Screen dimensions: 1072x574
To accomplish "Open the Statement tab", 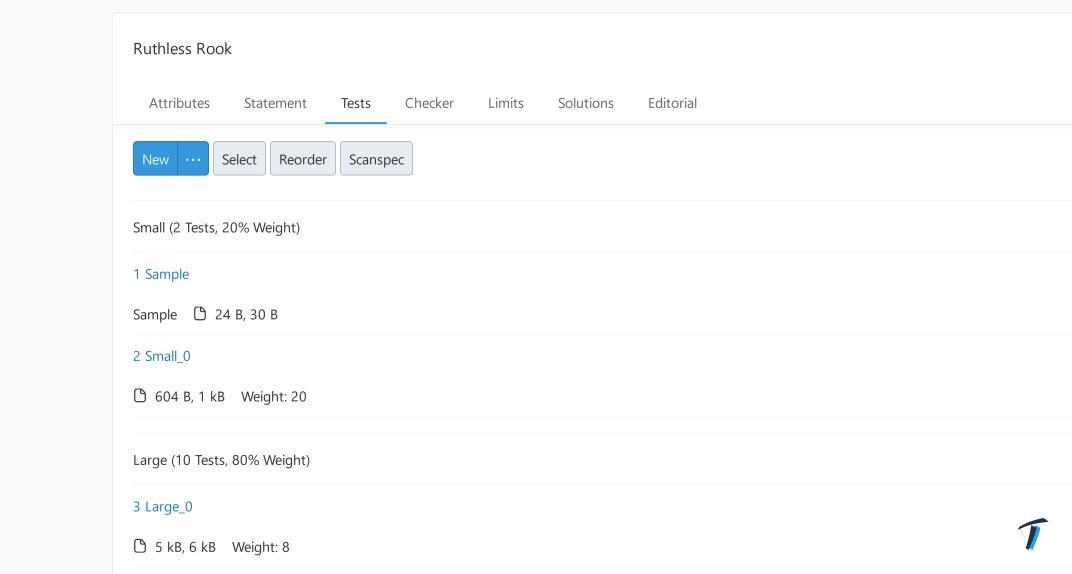I will 275,103.
